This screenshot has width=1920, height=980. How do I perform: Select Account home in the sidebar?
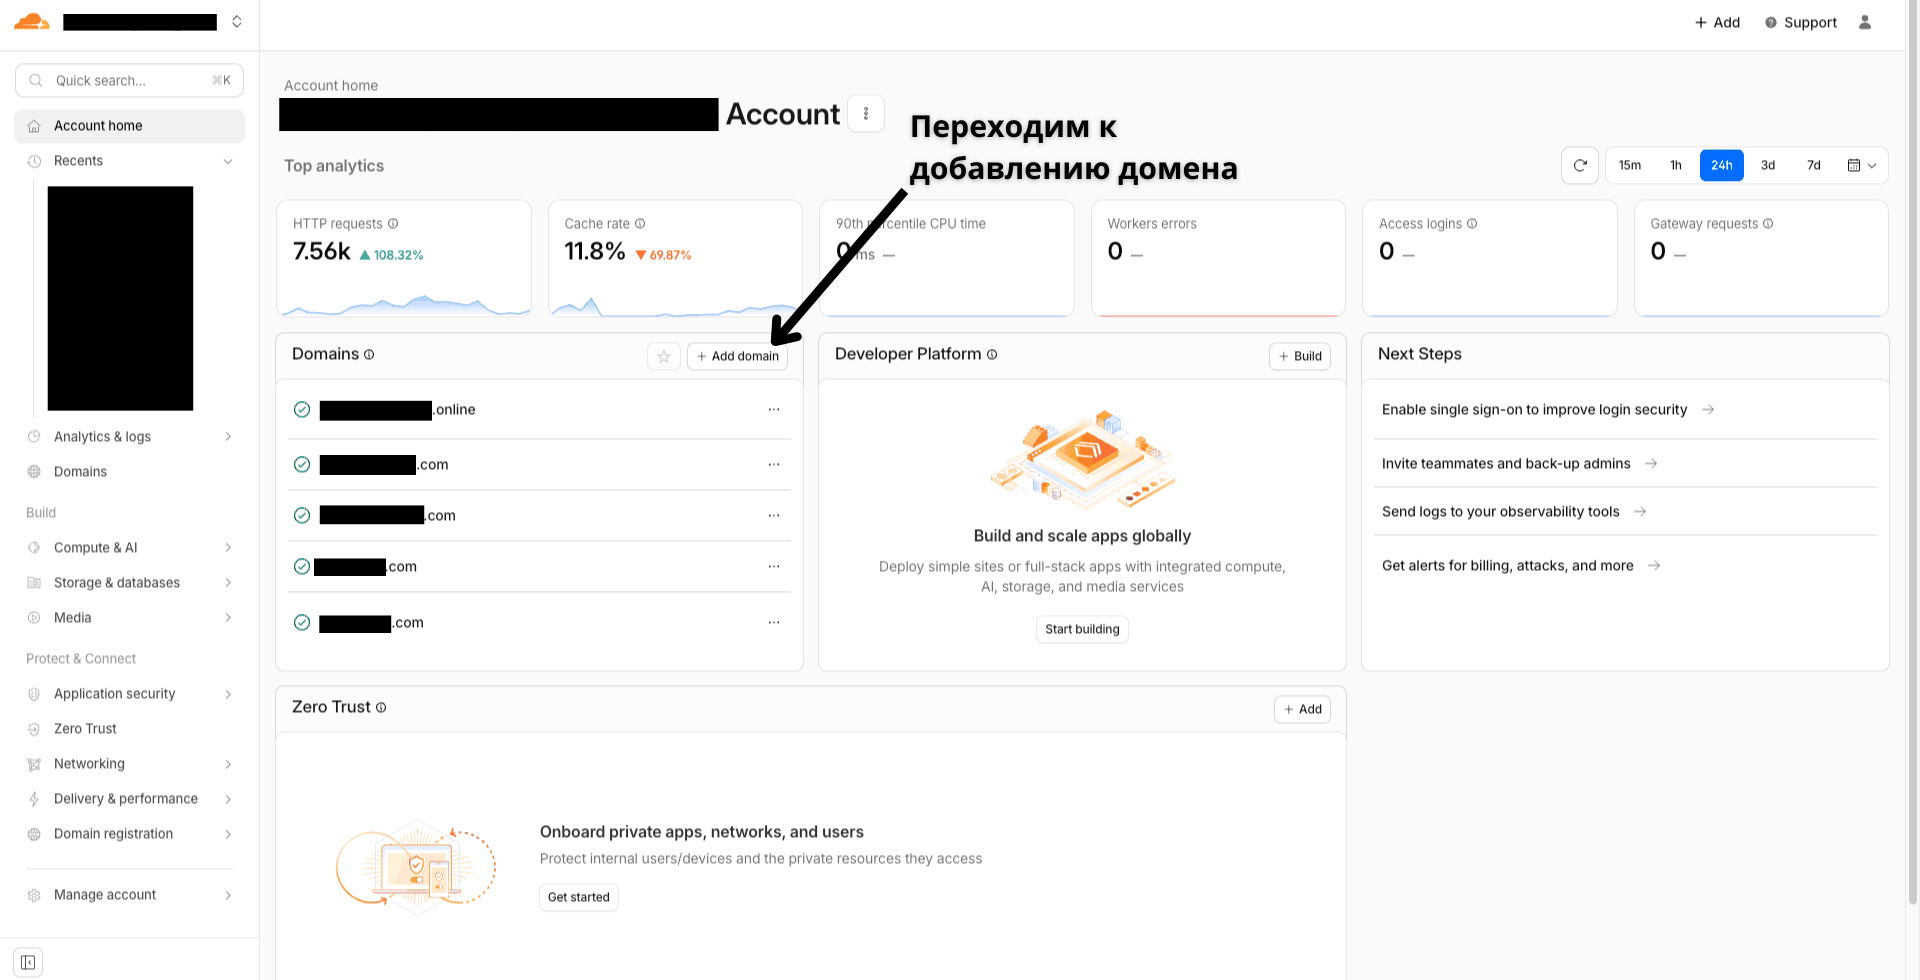pos(98,125)
